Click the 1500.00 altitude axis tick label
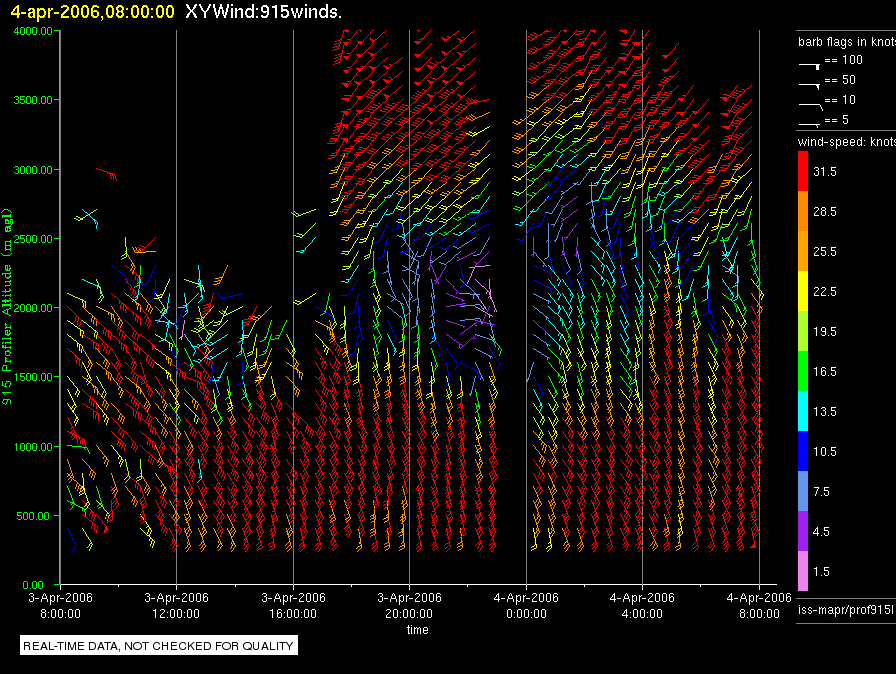This screenshot has height=674, width=896. coord(33,377)
